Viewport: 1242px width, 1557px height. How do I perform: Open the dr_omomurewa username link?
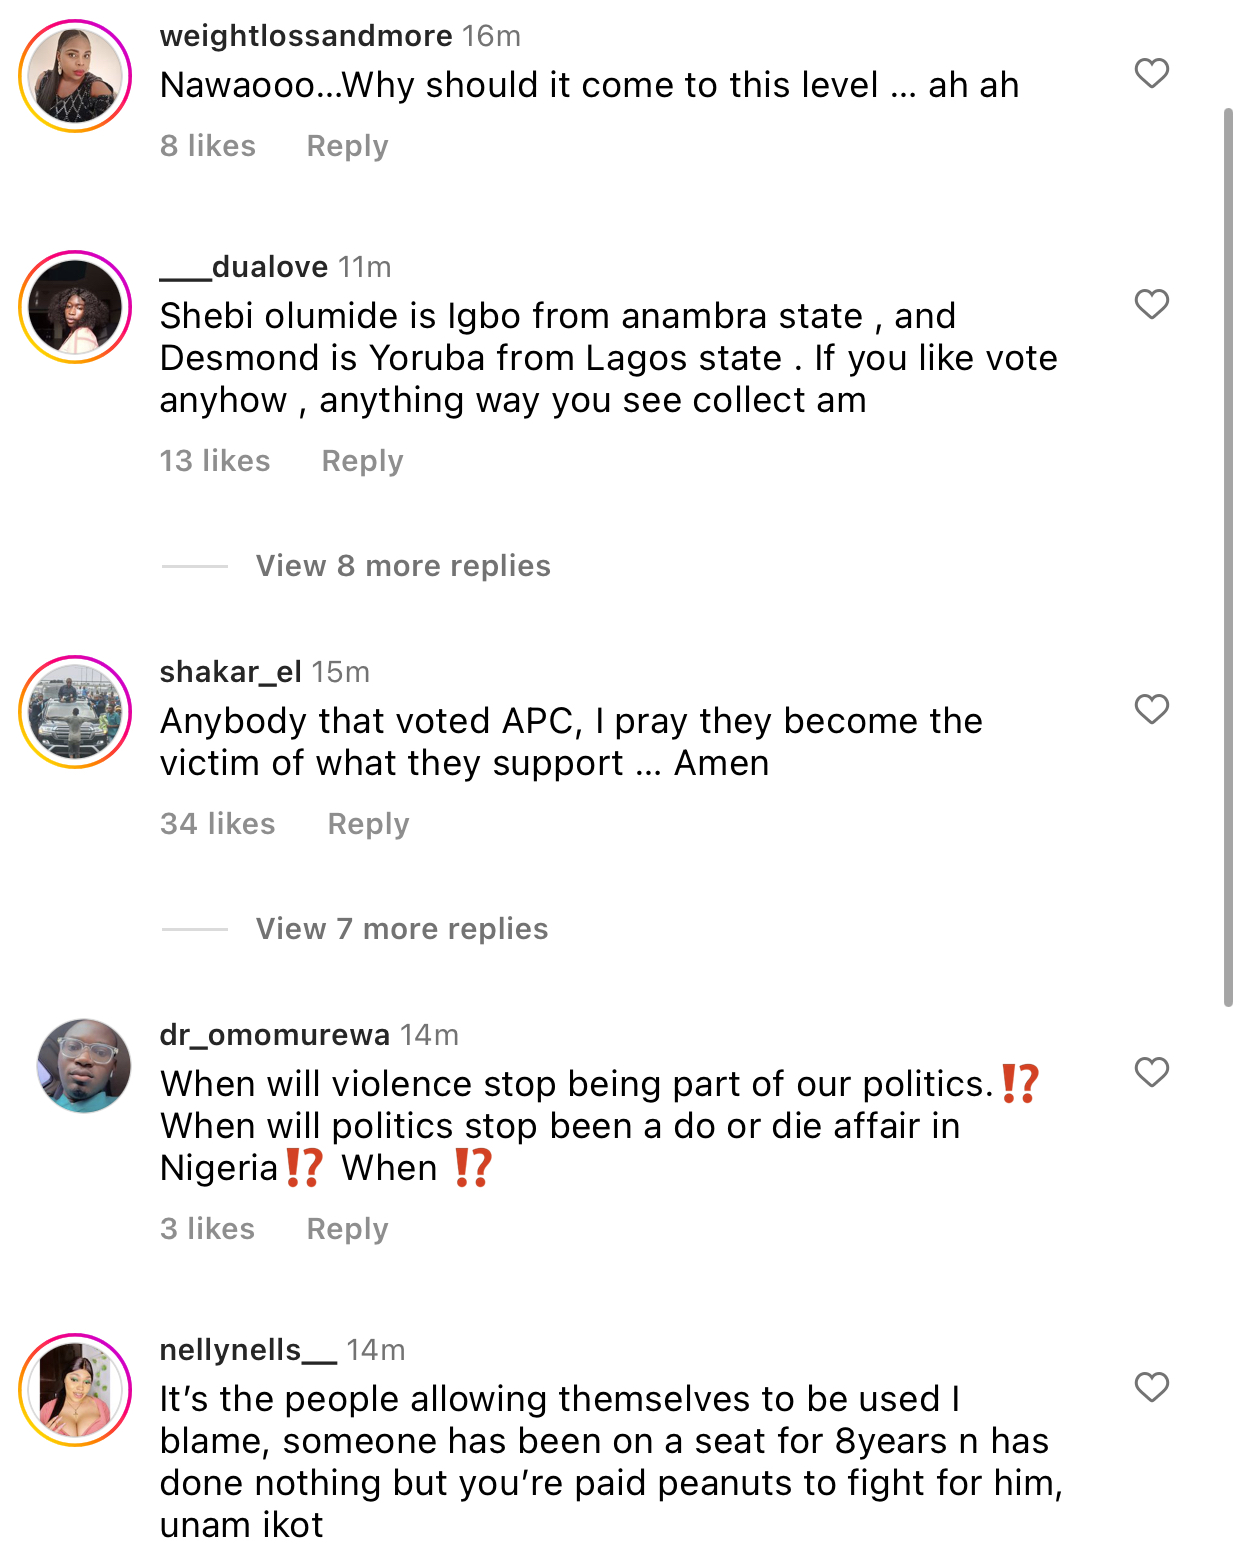click(274, 1035)
